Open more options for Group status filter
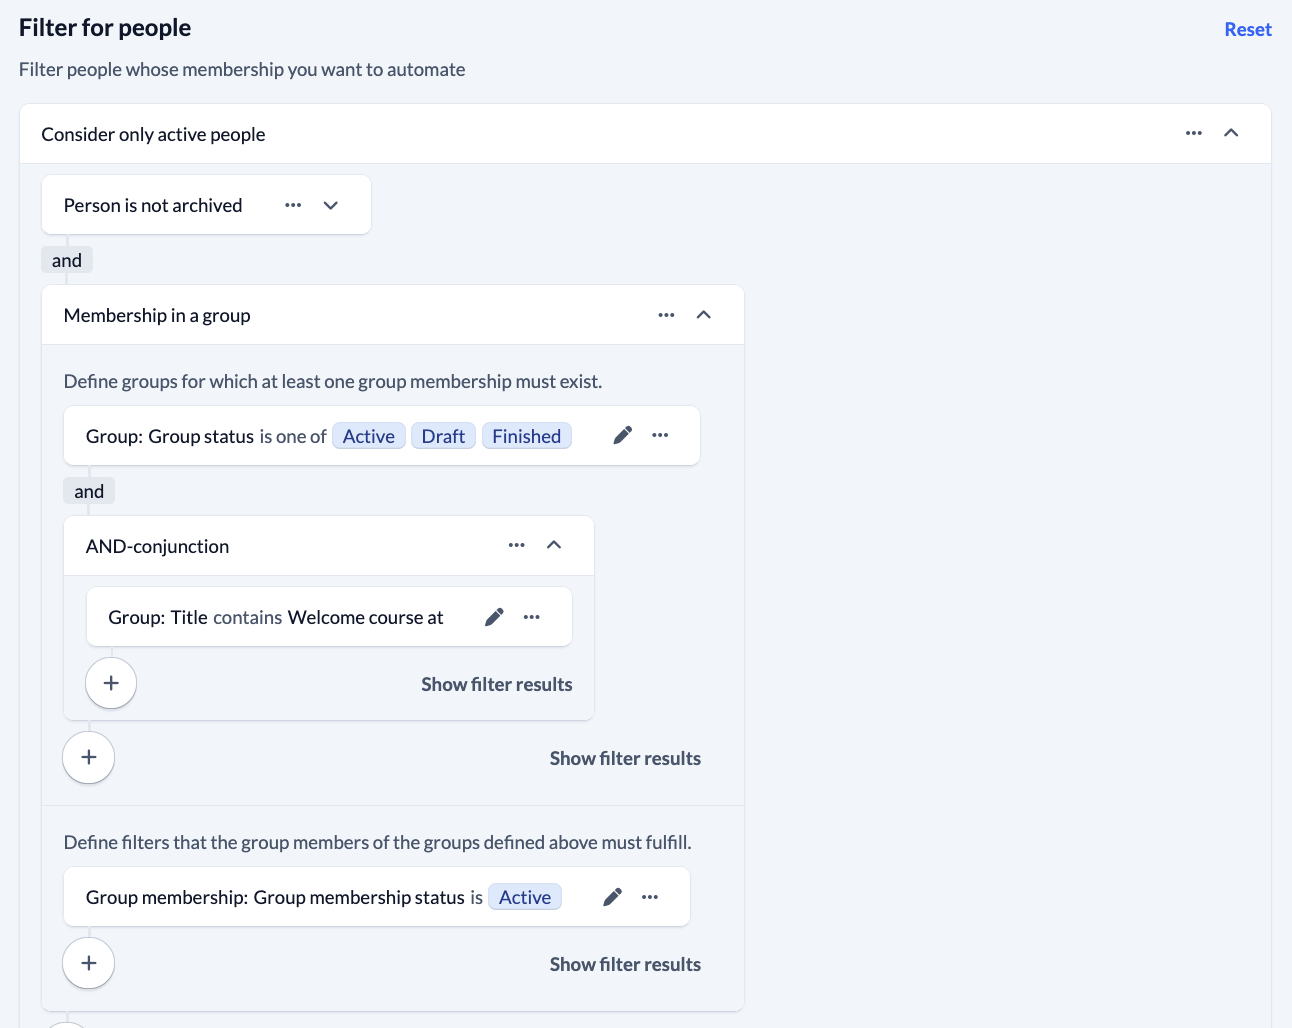This screenshot has width=1292, height=1028. coord(660,435)
